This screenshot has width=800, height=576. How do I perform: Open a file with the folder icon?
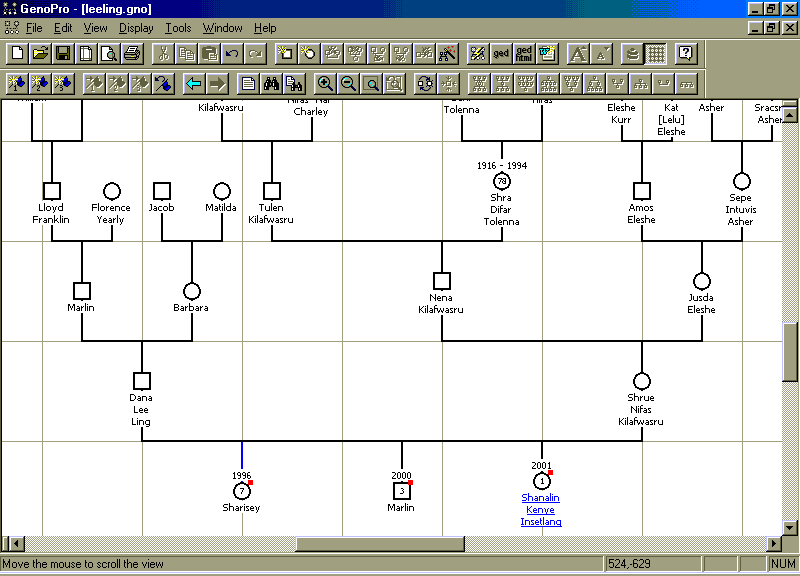(40, 54)
